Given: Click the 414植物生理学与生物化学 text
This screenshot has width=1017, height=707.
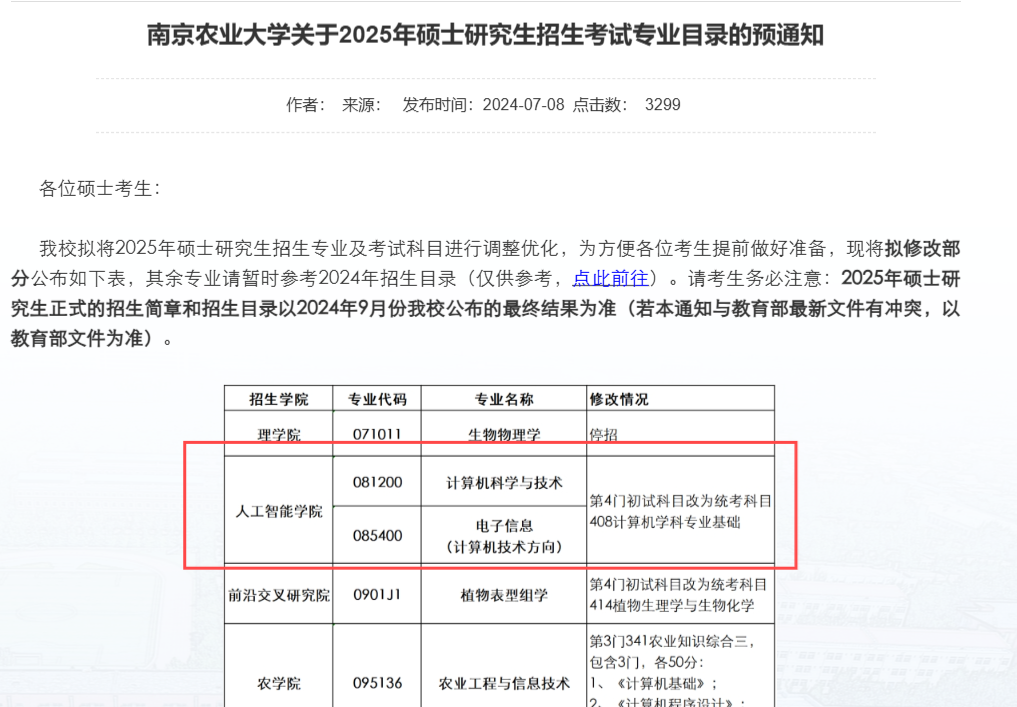Looking at the screenshot, I should (x=672, y=606).
